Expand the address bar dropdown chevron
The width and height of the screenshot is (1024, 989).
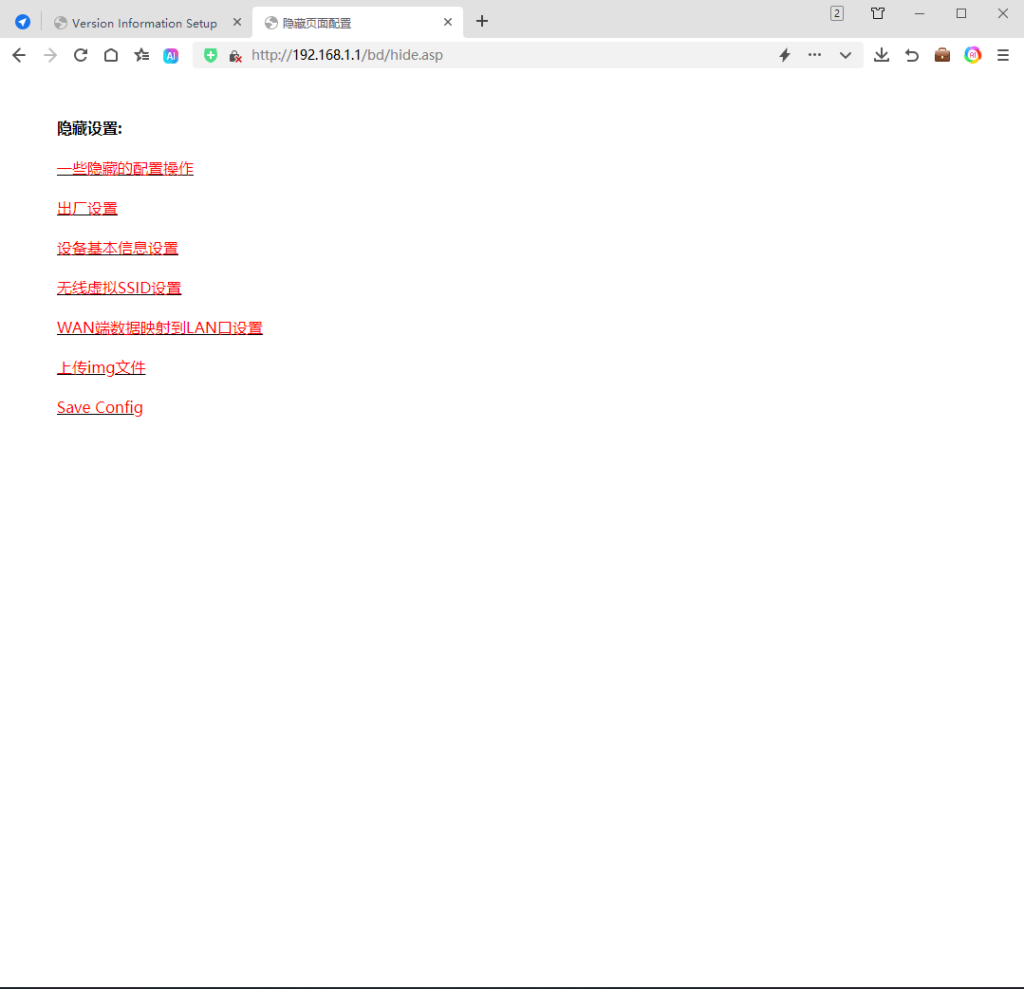pos(845,55)
